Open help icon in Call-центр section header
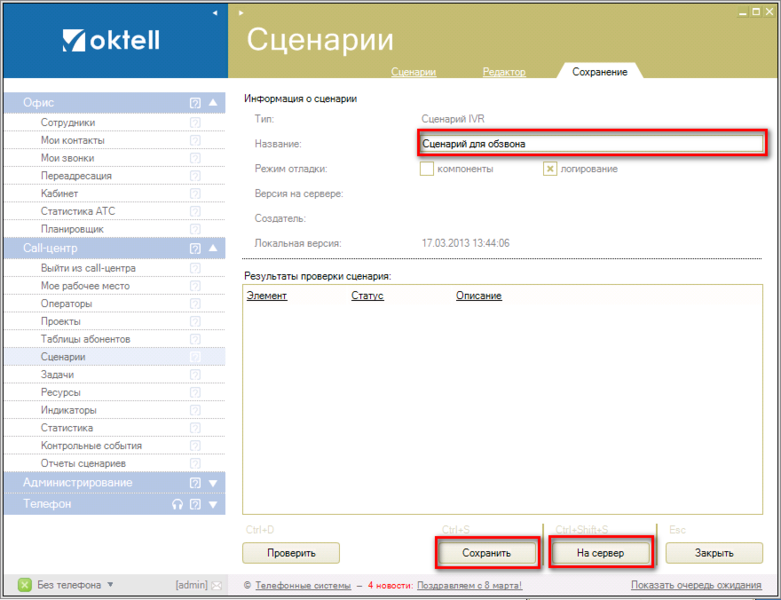The image size is (781, 600). tap(195, 248)
